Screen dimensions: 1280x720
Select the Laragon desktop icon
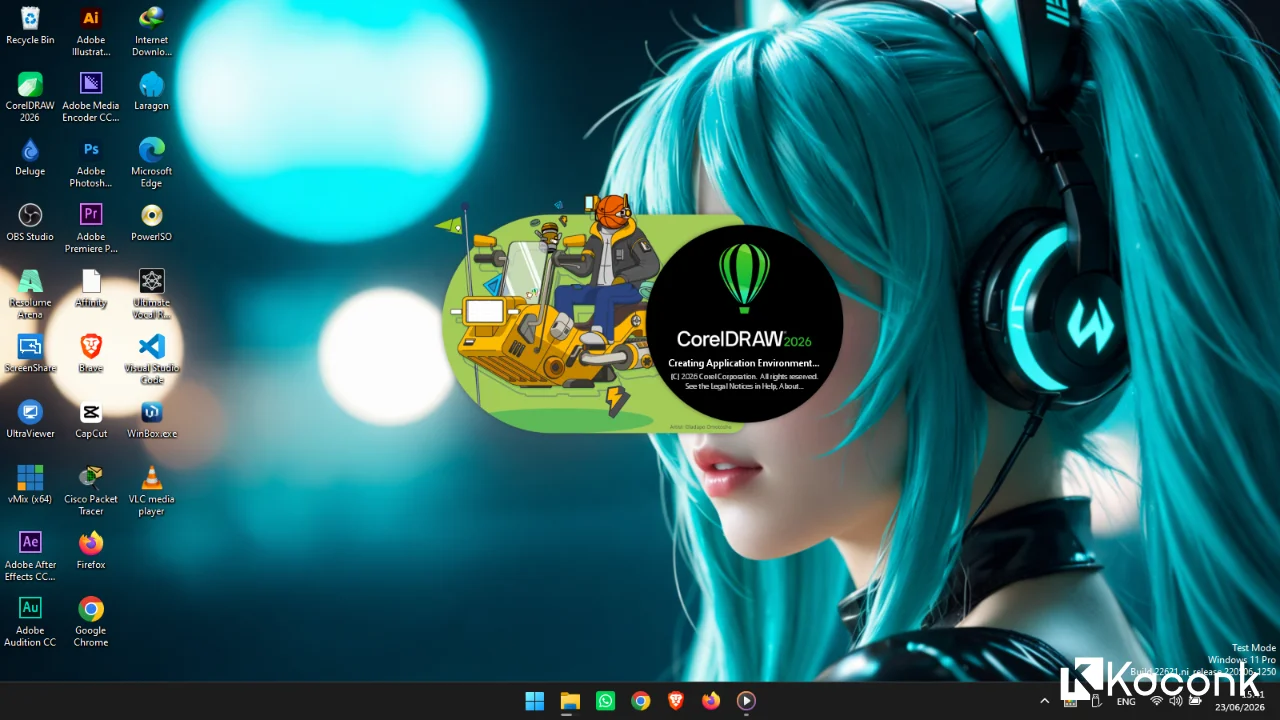pos(151,92)
